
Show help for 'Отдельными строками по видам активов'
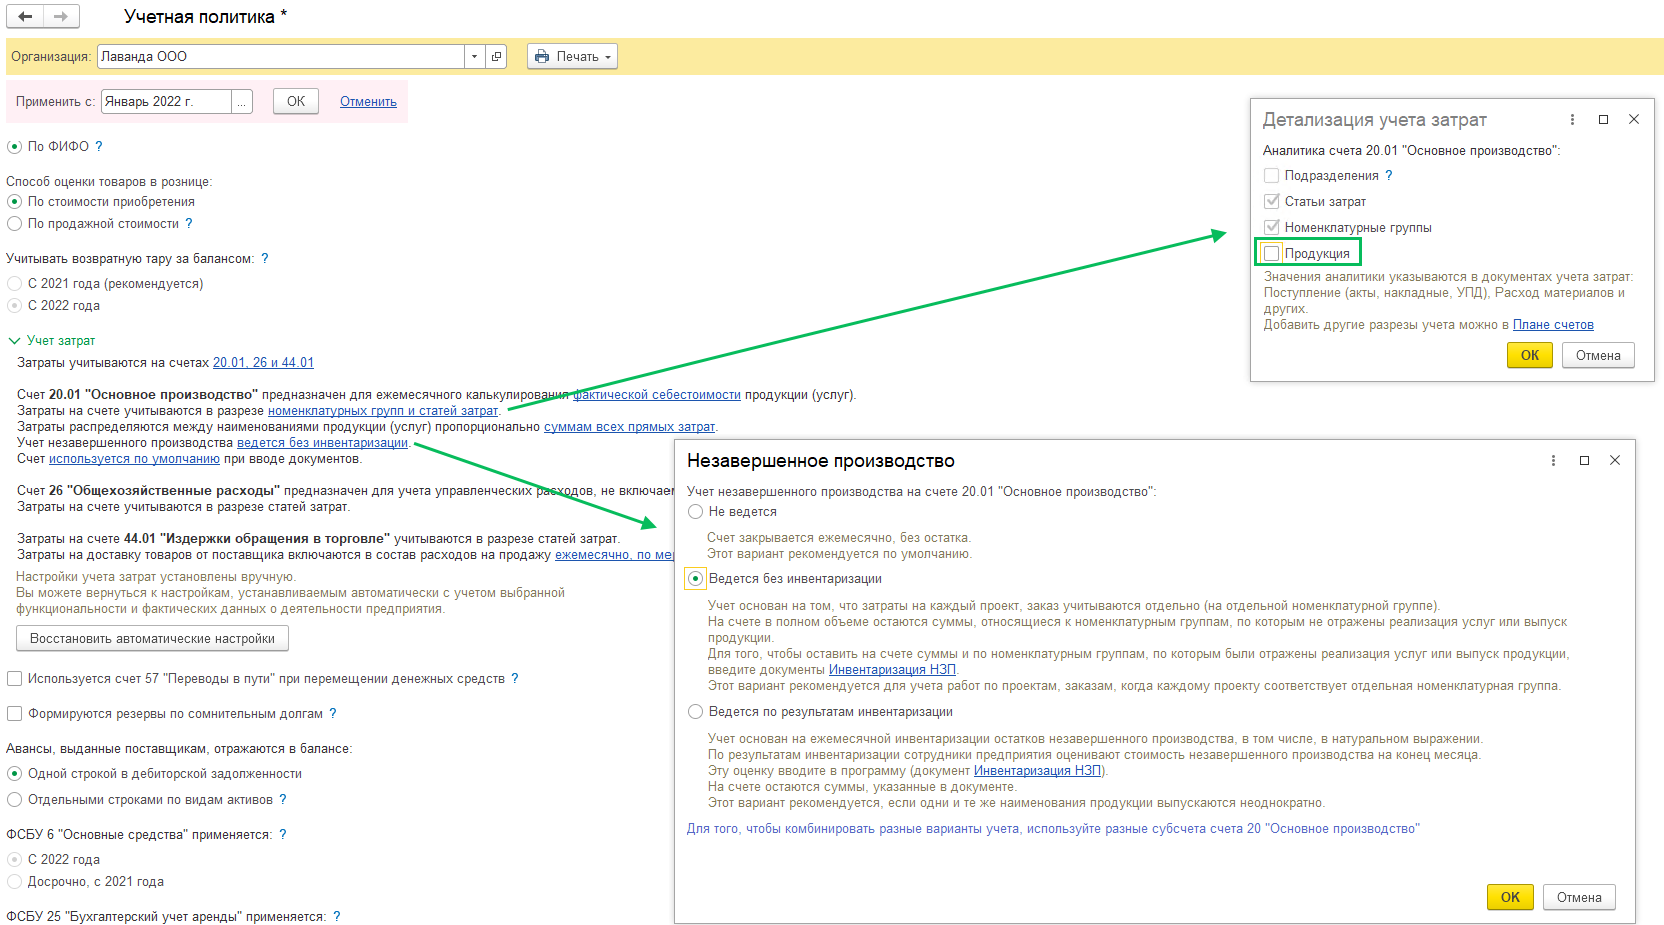[x=283, y=799]
